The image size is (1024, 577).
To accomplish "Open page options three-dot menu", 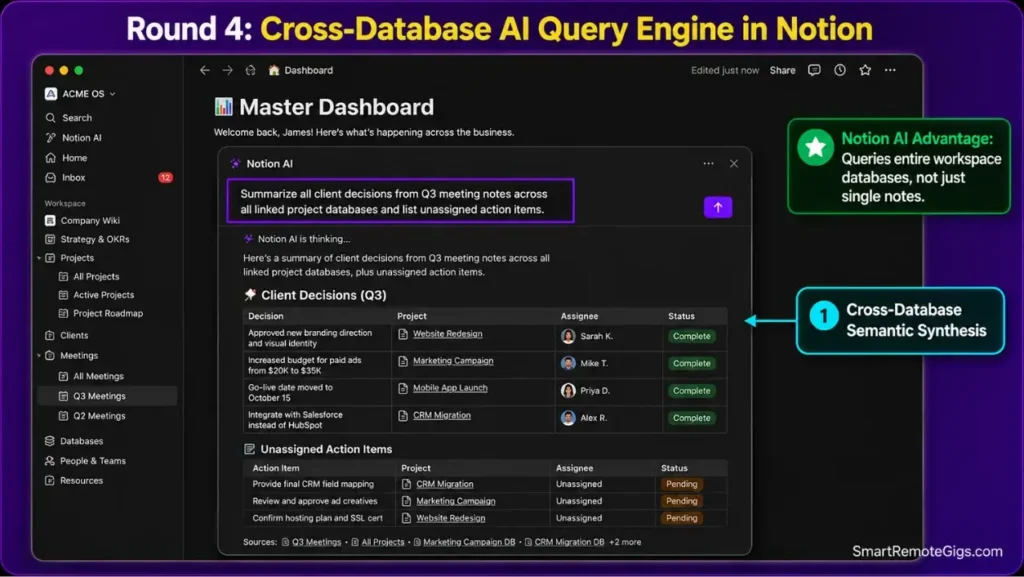I will tap(890, 70).
